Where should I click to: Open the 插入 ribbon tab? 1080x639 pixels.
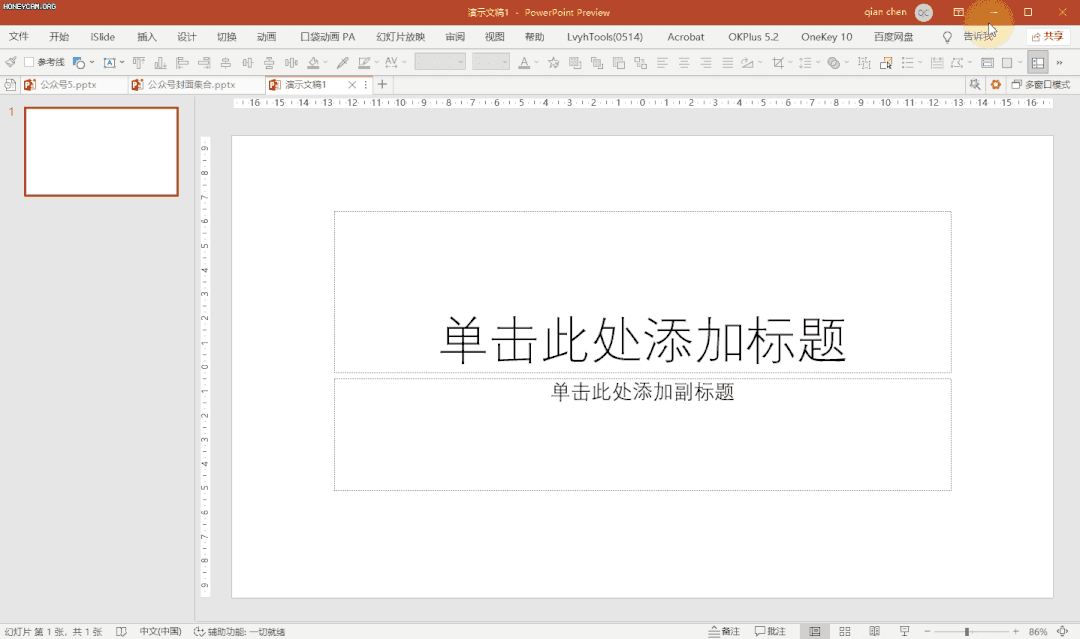coord(146,37)
